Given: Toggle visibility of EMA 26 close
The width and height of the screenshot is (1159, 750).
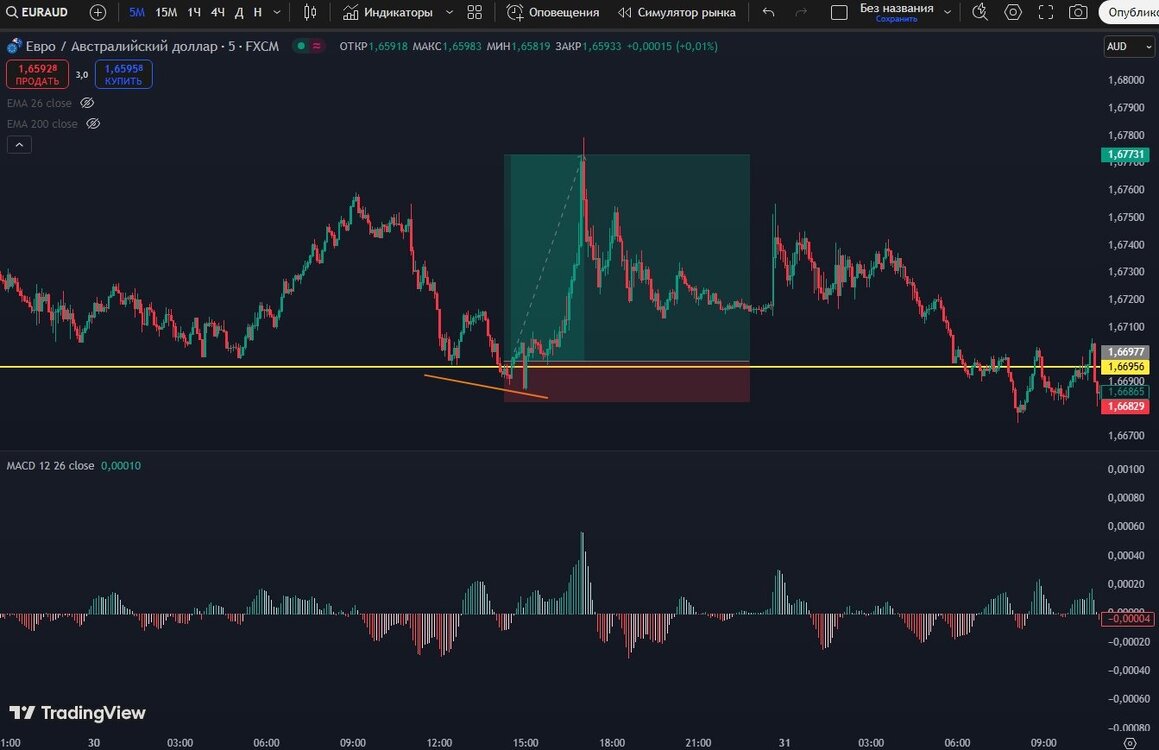Looking at the screenshot, I should coord(87,103).
